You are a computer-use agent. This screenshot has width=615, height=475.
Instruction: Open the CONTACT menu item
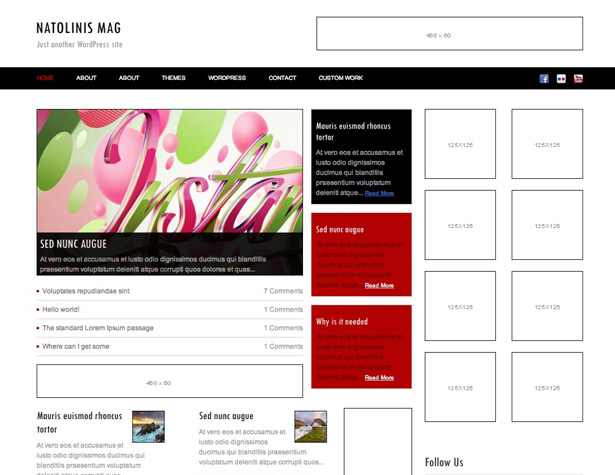[282, 78]
